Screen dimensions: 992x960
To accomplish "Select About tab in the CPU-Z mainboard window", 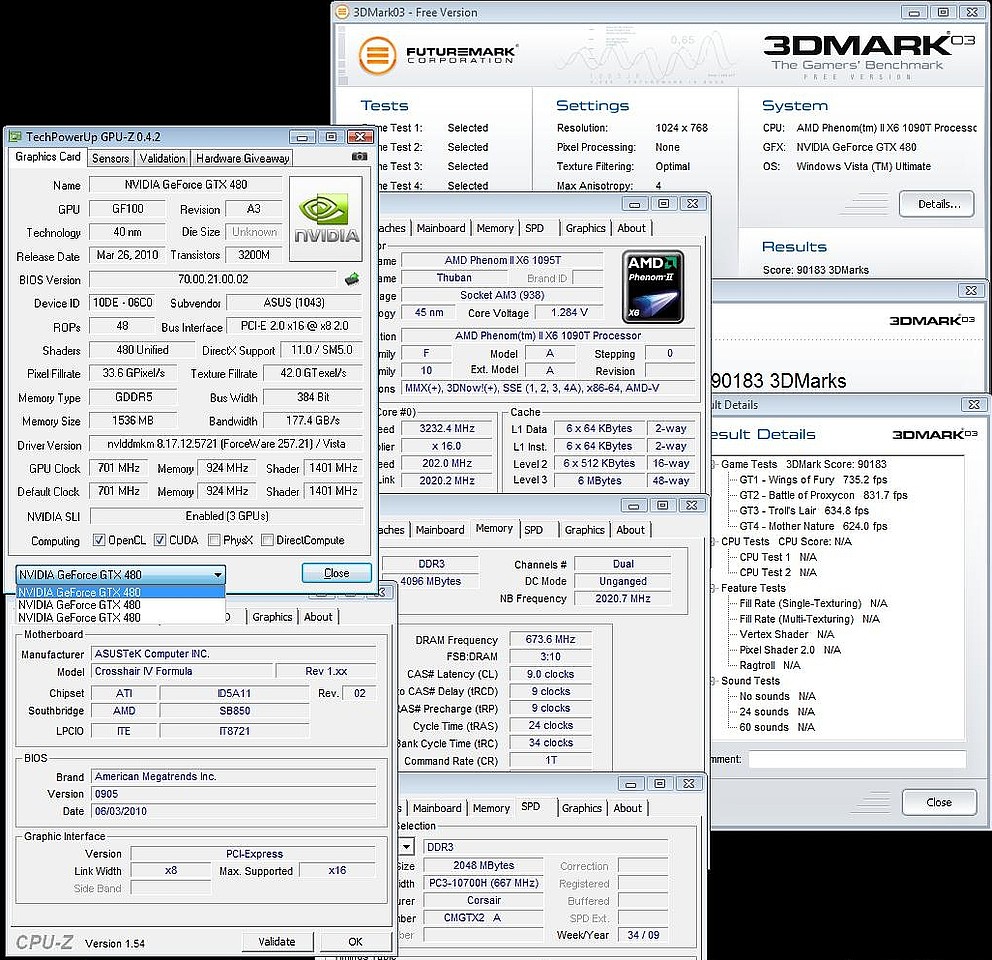I will coord(318,617).
